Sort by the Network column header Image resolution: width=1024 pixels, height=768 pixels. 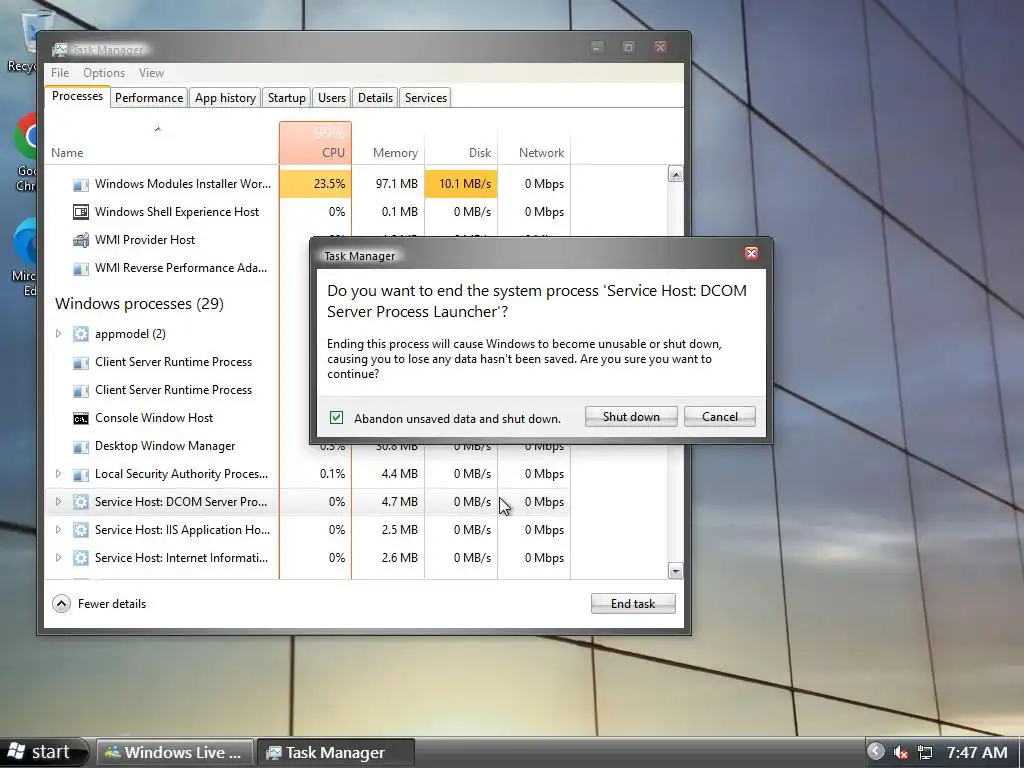coord(535,143)
